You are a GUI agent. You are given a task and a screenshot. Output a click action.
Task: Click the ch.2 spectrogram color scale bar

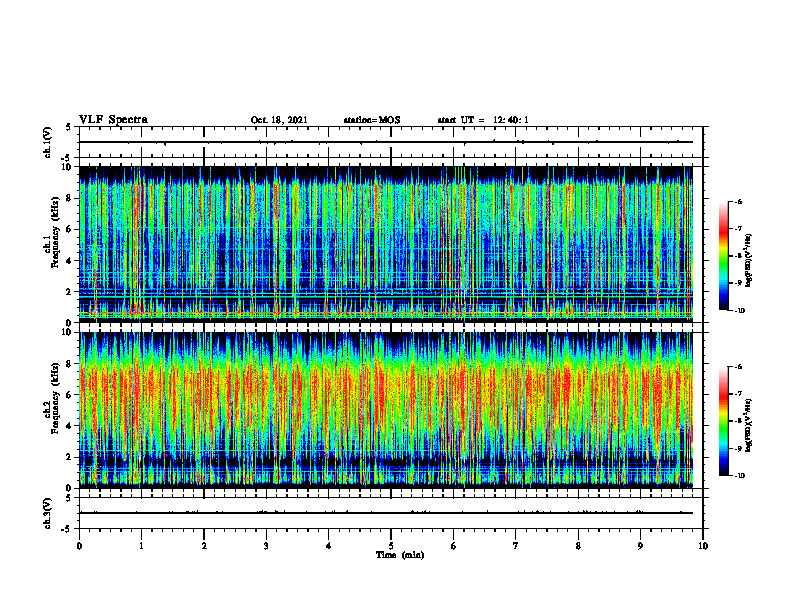[x=723, y=421]
